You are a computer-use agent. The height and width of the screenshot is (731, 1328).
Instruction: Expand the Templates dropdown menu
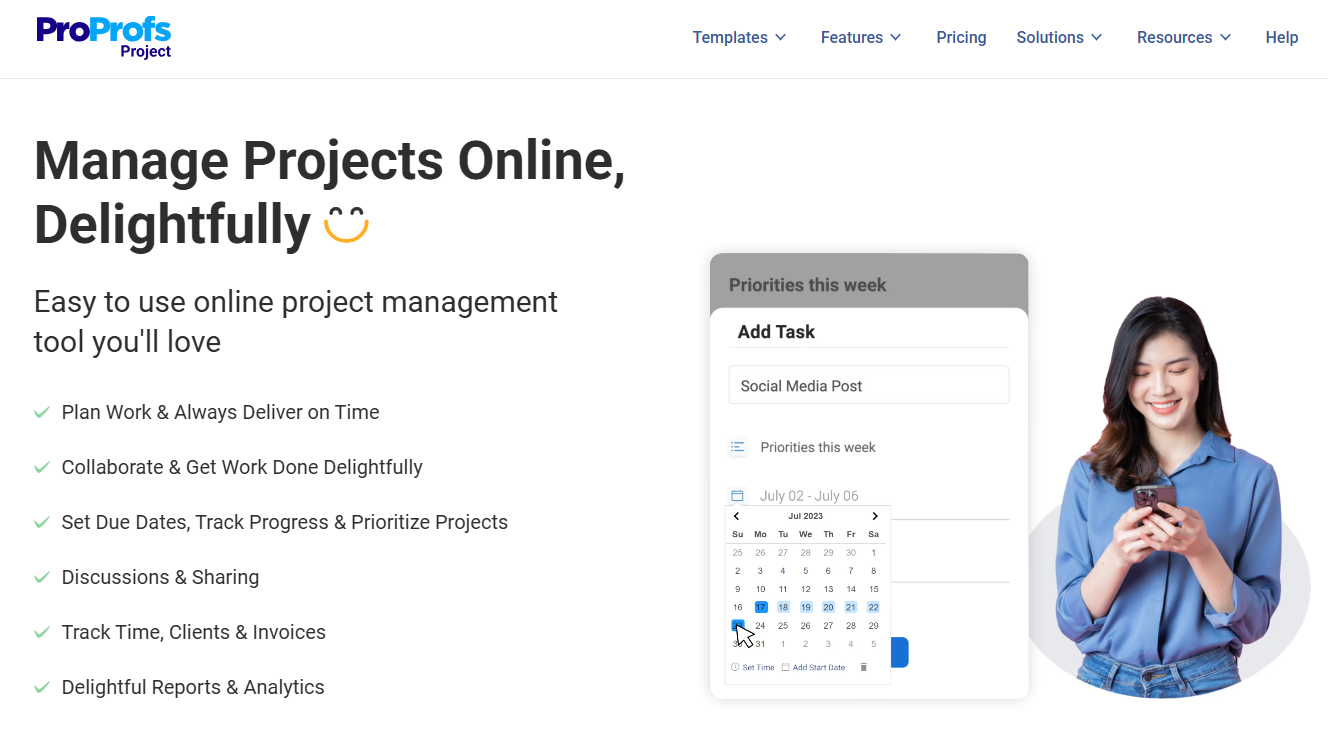[739, 37]
